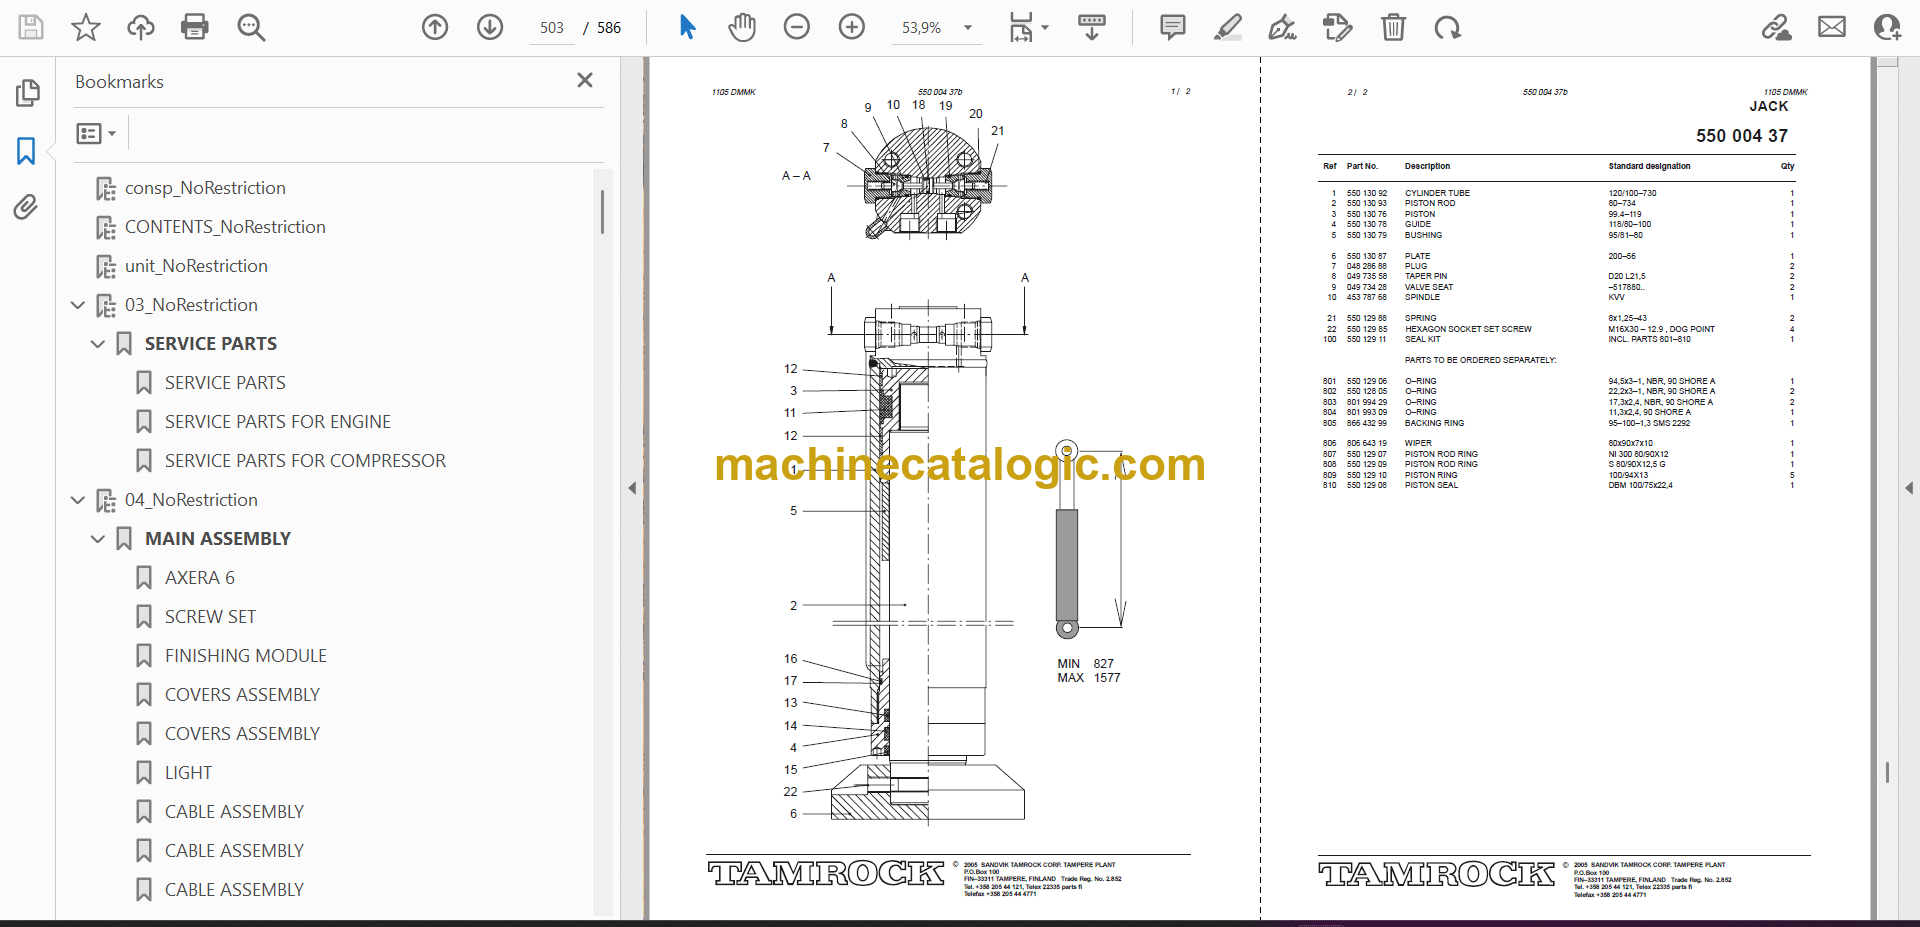Open the zoom level dropdown
Image resolution: width=1920 pixels, height=927 pixels.
[967, 28]
